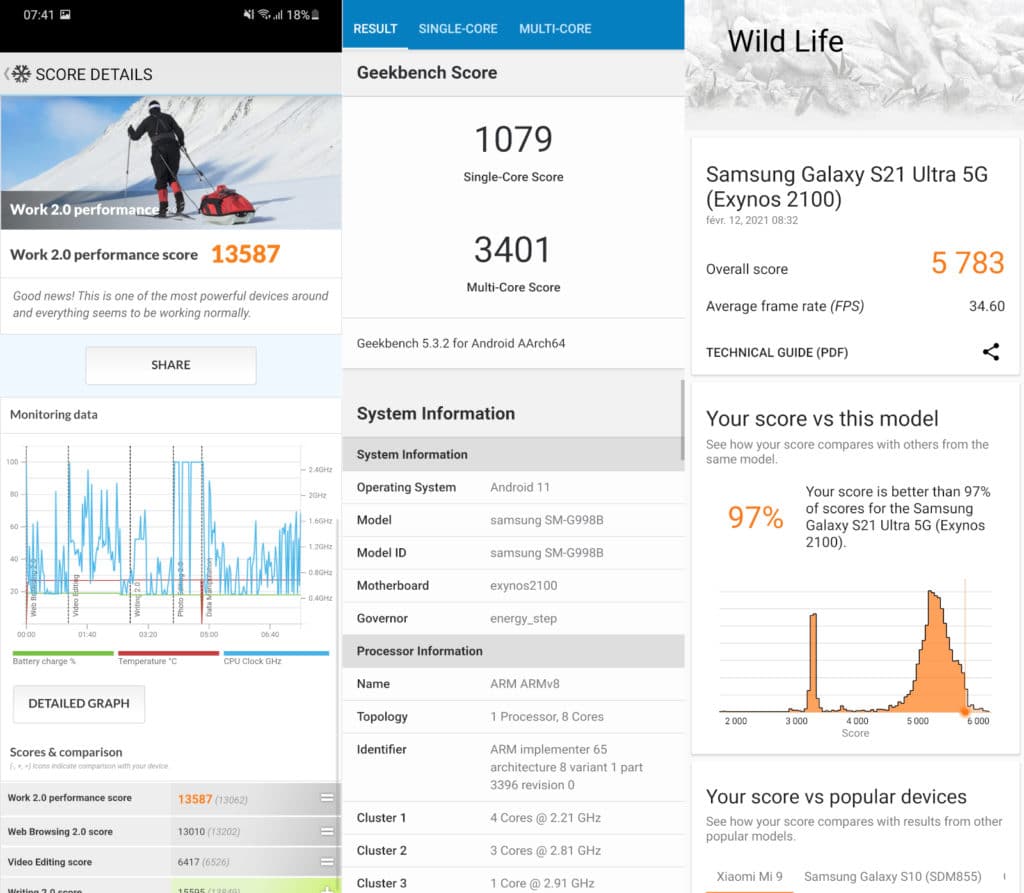1024x893 pixels.
Task: Switch to the SINGLE-CORE tab
Action: pos(458,29)
